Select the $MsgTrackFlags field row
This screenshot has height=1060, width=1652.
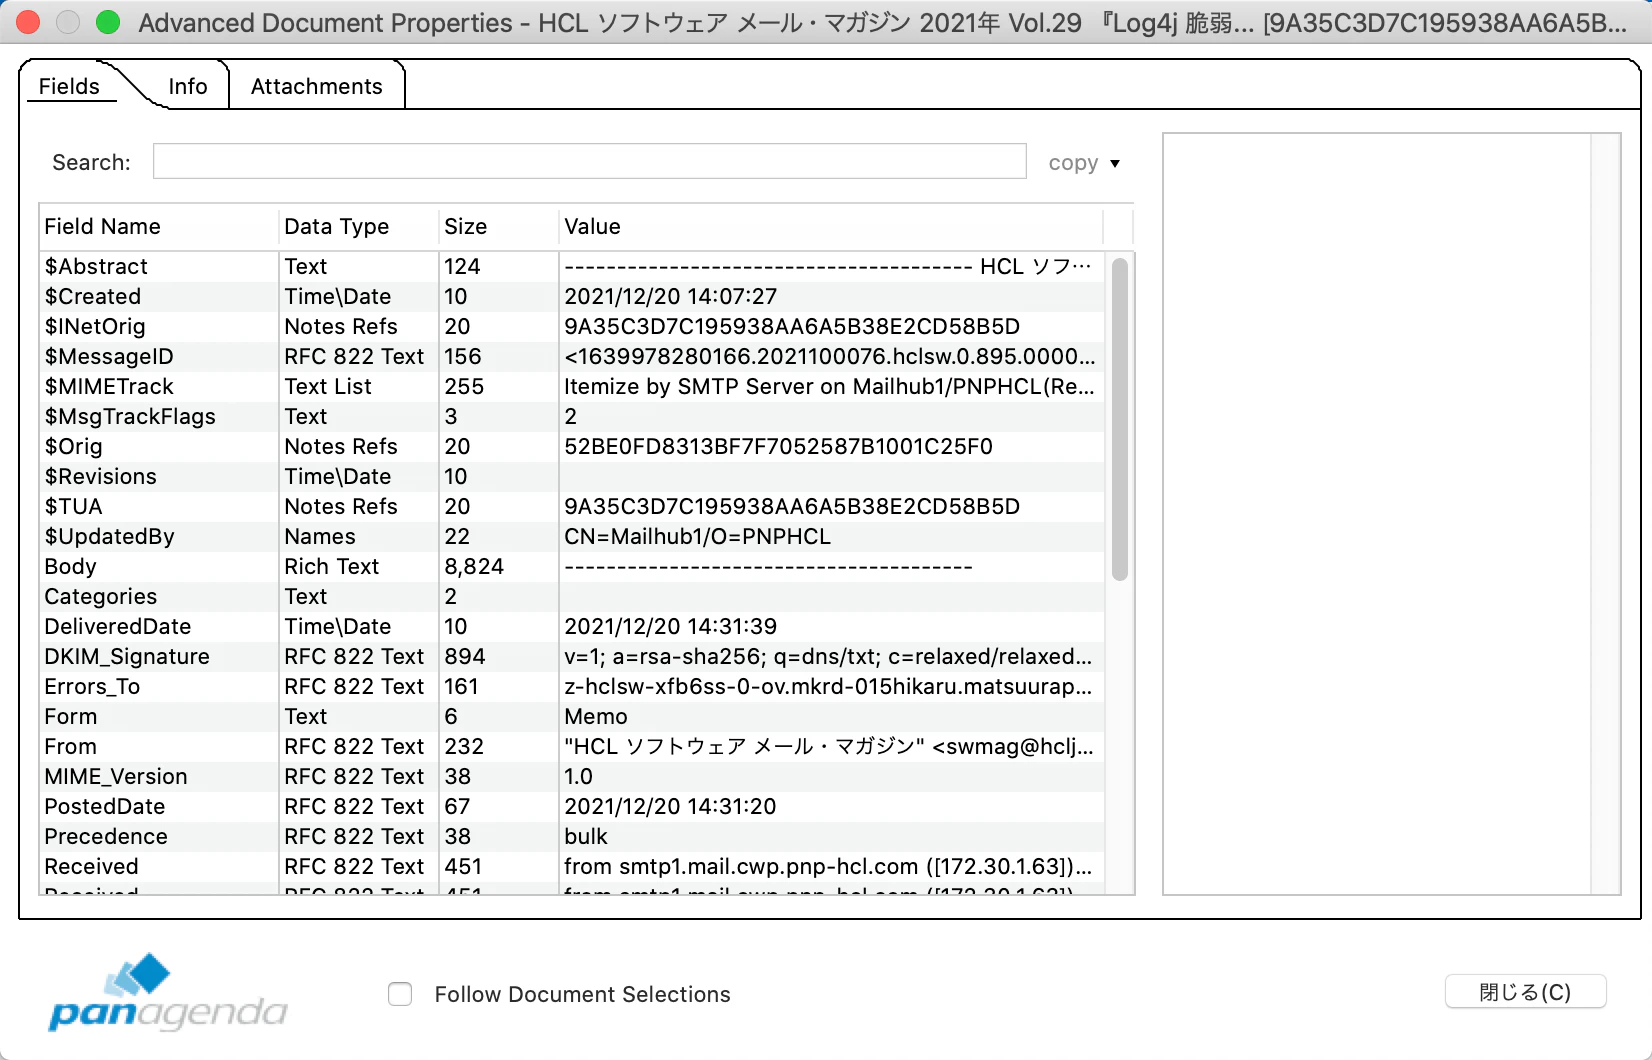click(572, 417)
